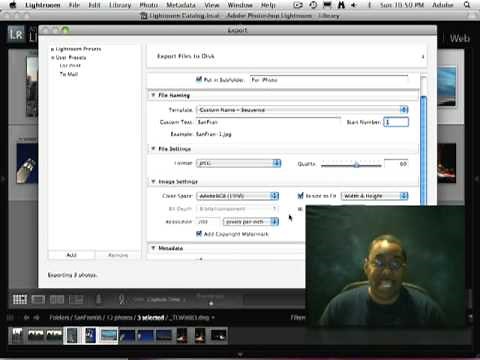Open the Template dropdown
480x360 pixels.
302,110
